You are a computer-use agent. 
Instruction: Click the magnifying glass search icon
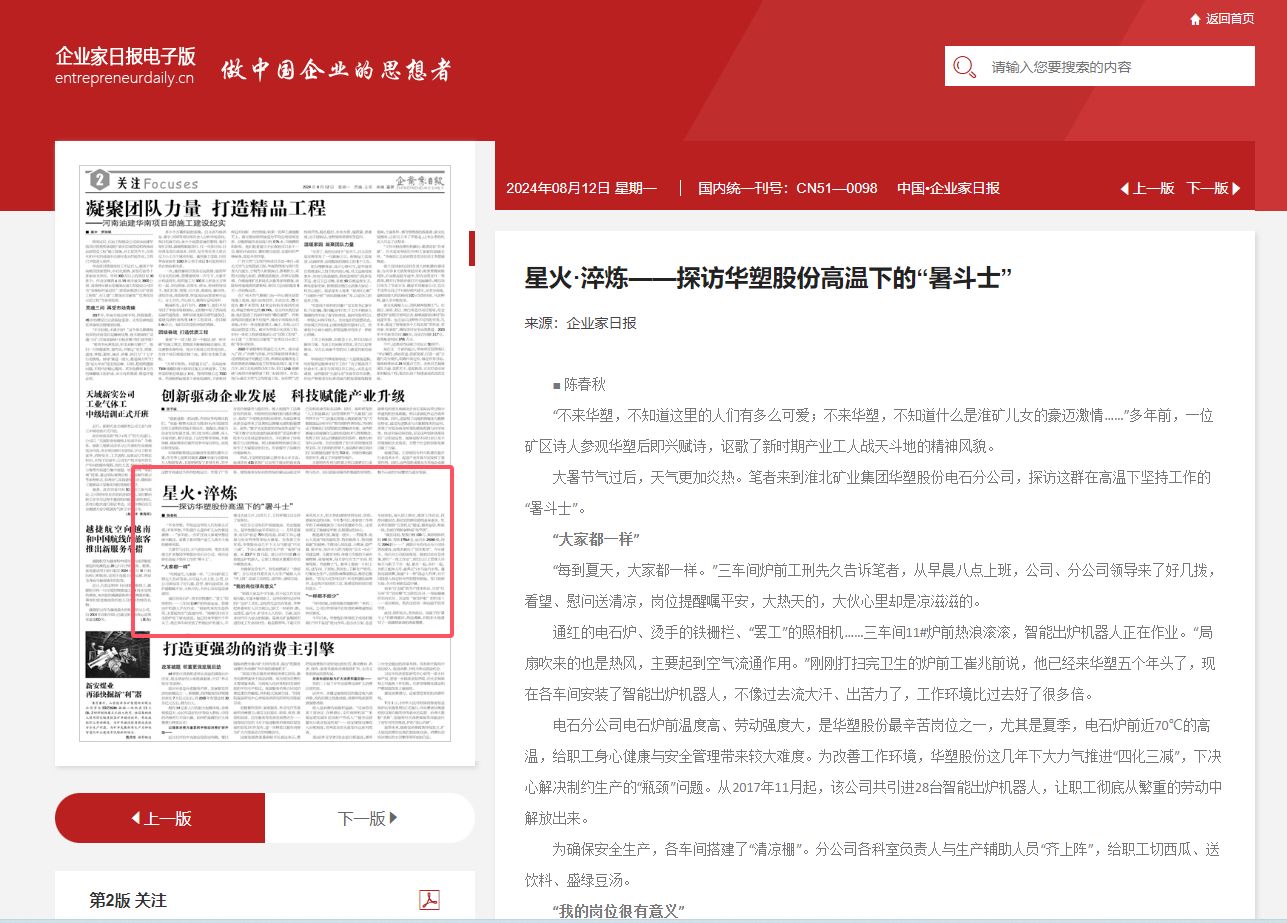click(x=965, y=67)
